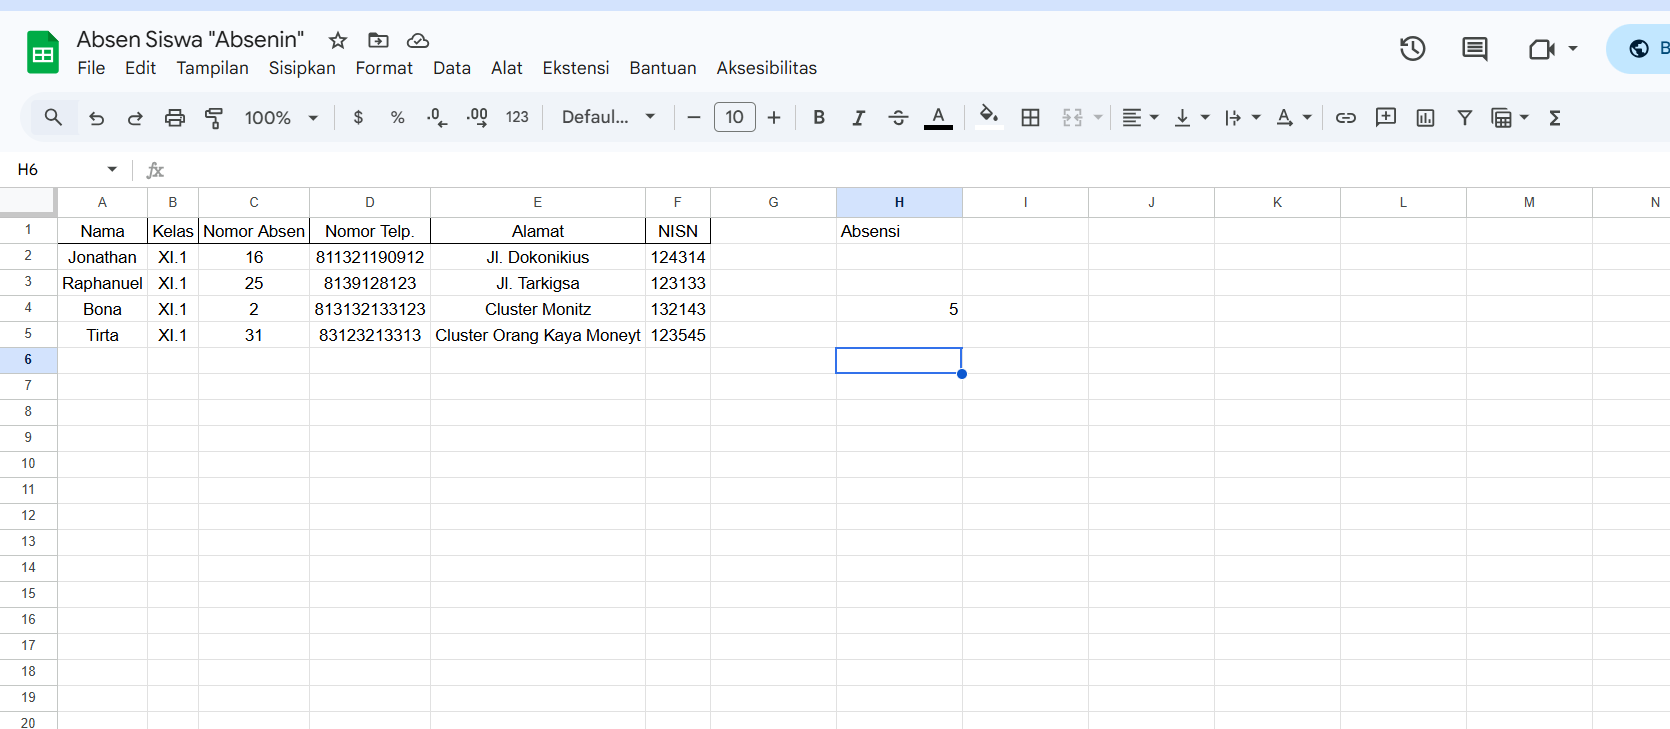Open the Borders tool
Viewport: 1670px width, 729px height.
coord(1030,118)
